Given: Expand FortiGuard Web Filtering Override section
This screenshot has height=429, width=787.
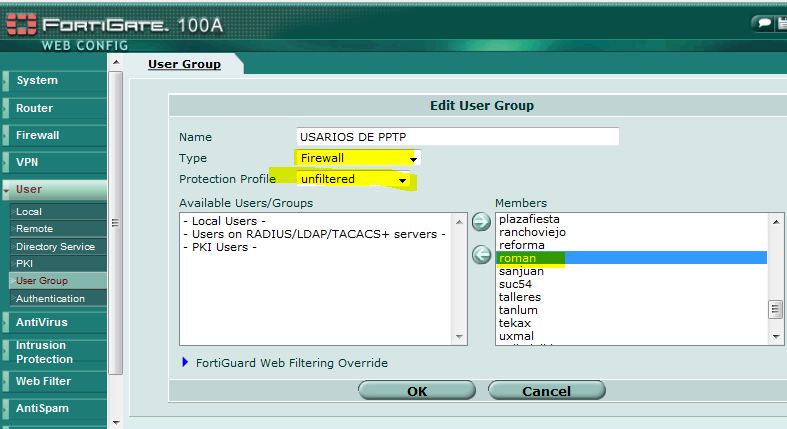Looking at the screenshot, I should point(185,362).
